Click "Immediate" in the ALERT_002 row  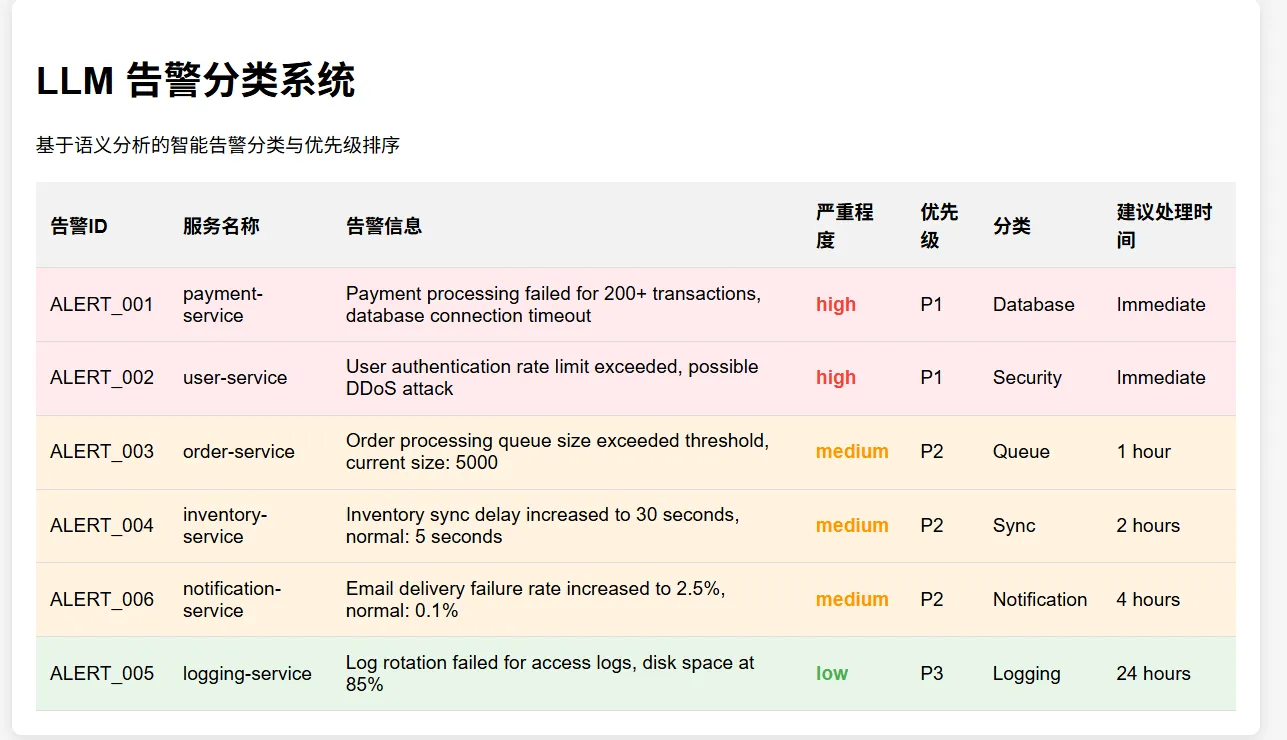tap(1161, 378)
